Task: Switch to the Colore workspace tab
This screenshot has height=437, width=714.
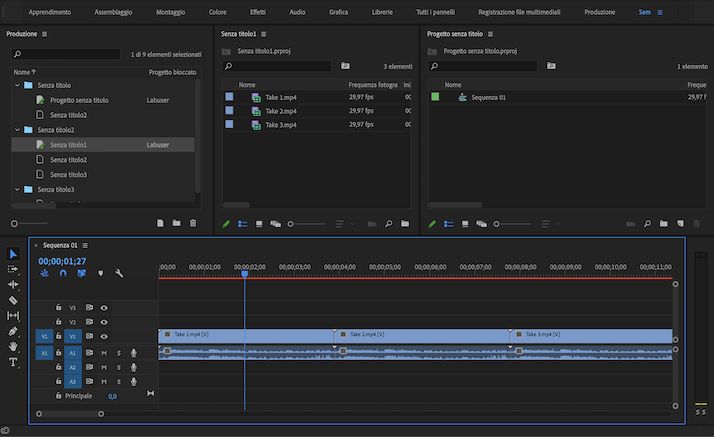Action: [217, 12]
